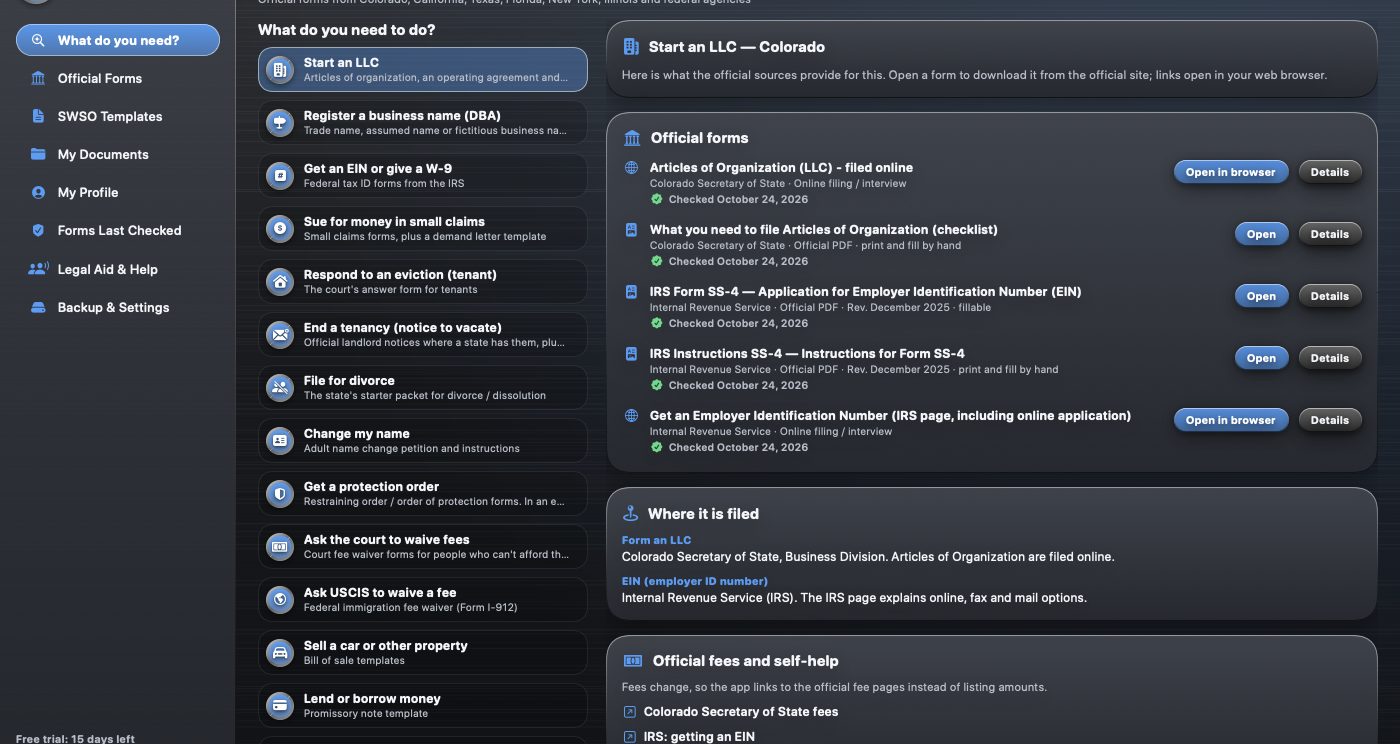Open Get an EIN page in browser
This screenshot has height=744, width=1400.
tap(1230, 420)
